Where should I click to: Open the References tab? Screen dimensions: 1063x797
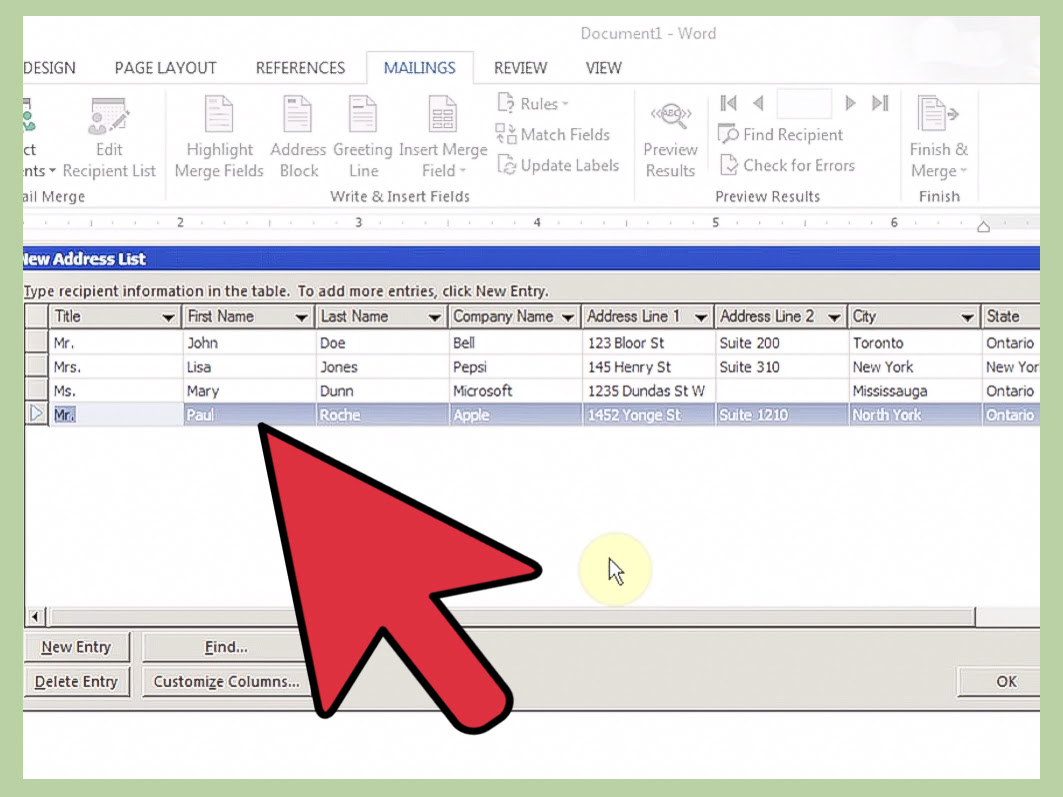tap(300, 68)
